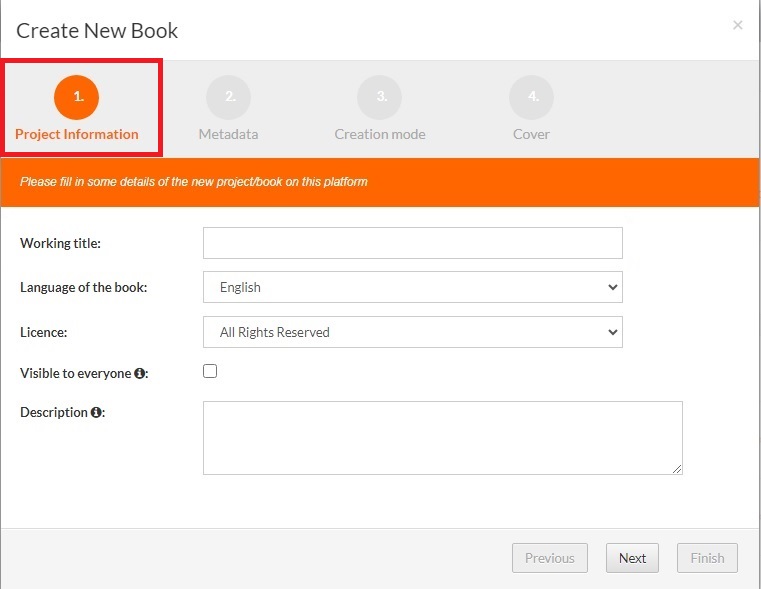Screen dimensions: 761x589
Task: Enable the Visible to everyone checkbox
Action: coord(210,371)
